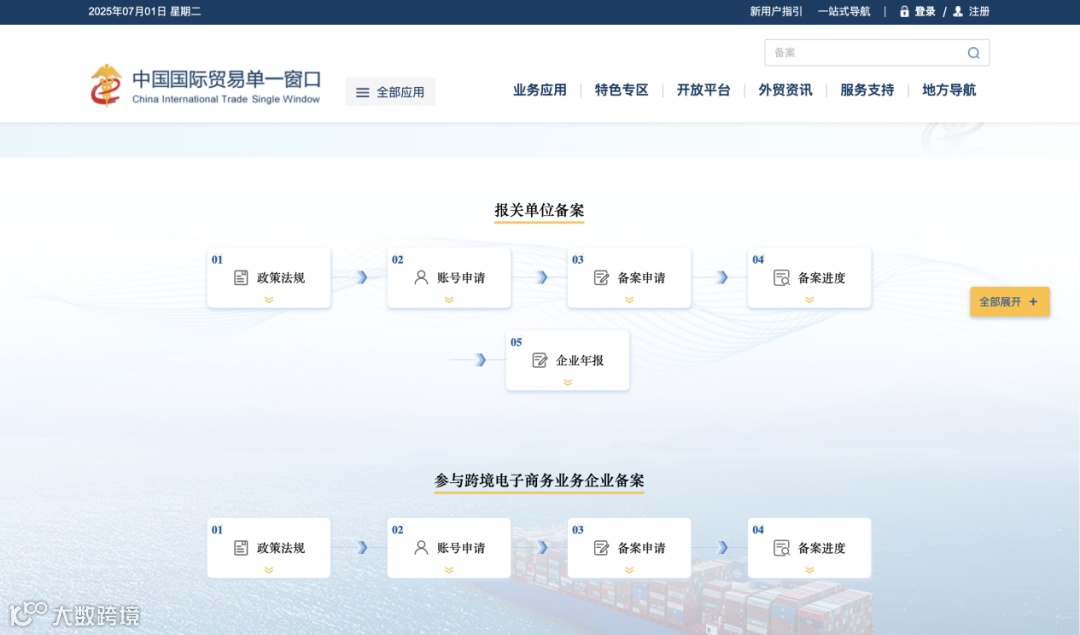1080x635 pixels.
Task: Click the 备案进度 search-document icon under 报关单位备案
Action: point(782,278)
